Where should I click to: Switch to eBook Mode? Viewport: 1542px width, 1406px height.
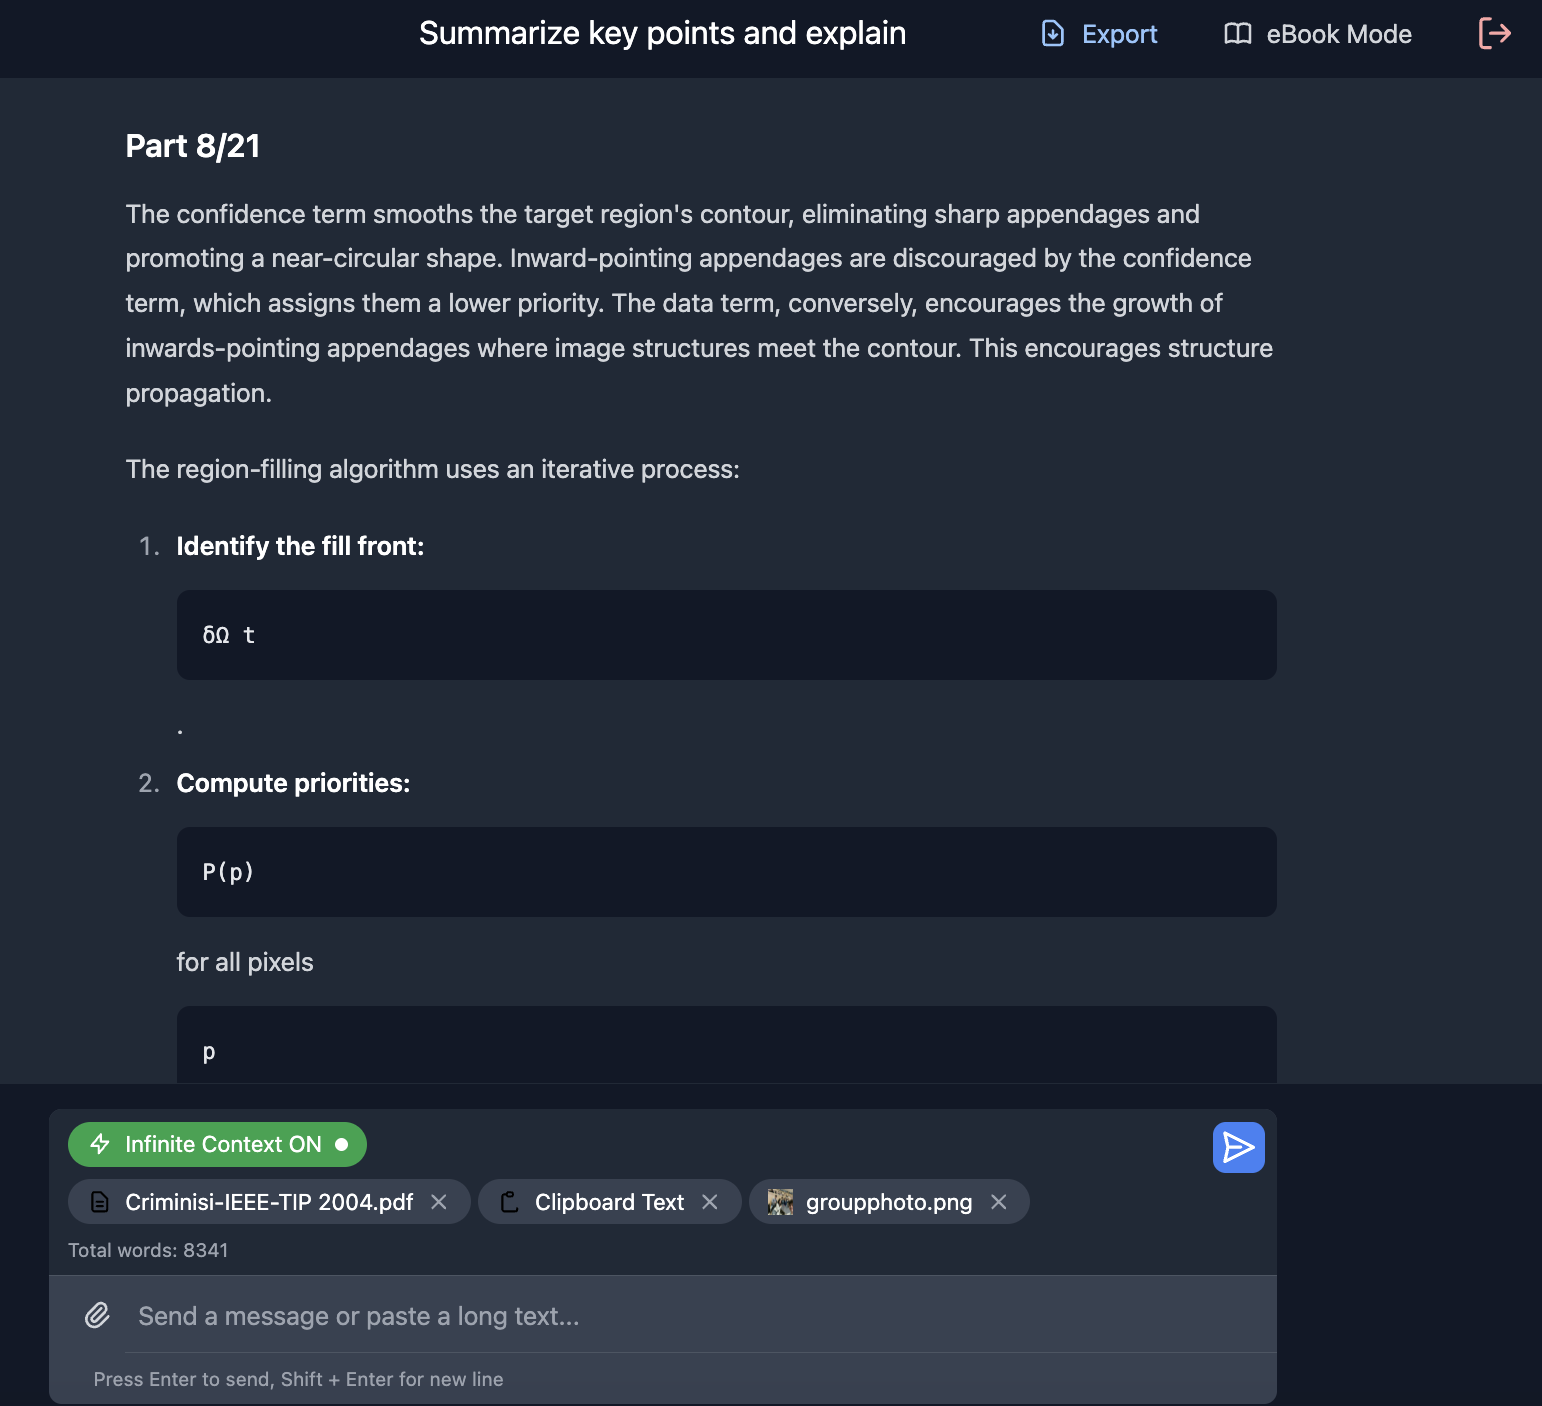tap(1338, 34)
